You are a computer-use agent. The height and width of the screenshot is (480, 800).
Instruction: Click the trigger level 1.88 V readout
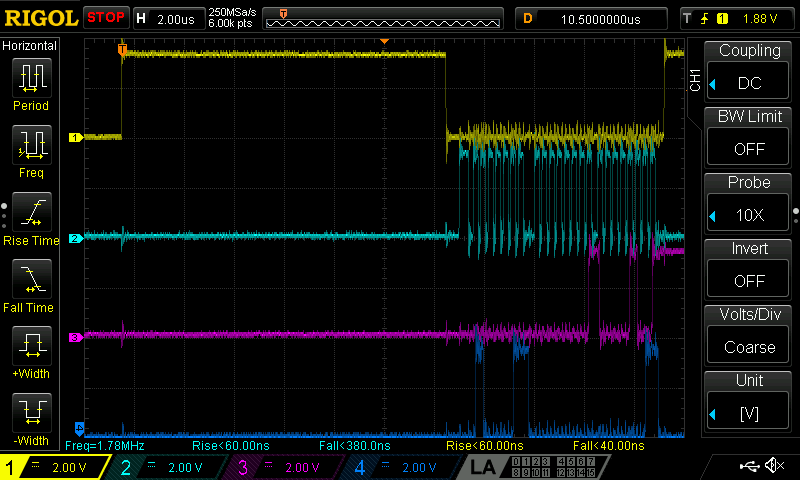pos(760,19)
